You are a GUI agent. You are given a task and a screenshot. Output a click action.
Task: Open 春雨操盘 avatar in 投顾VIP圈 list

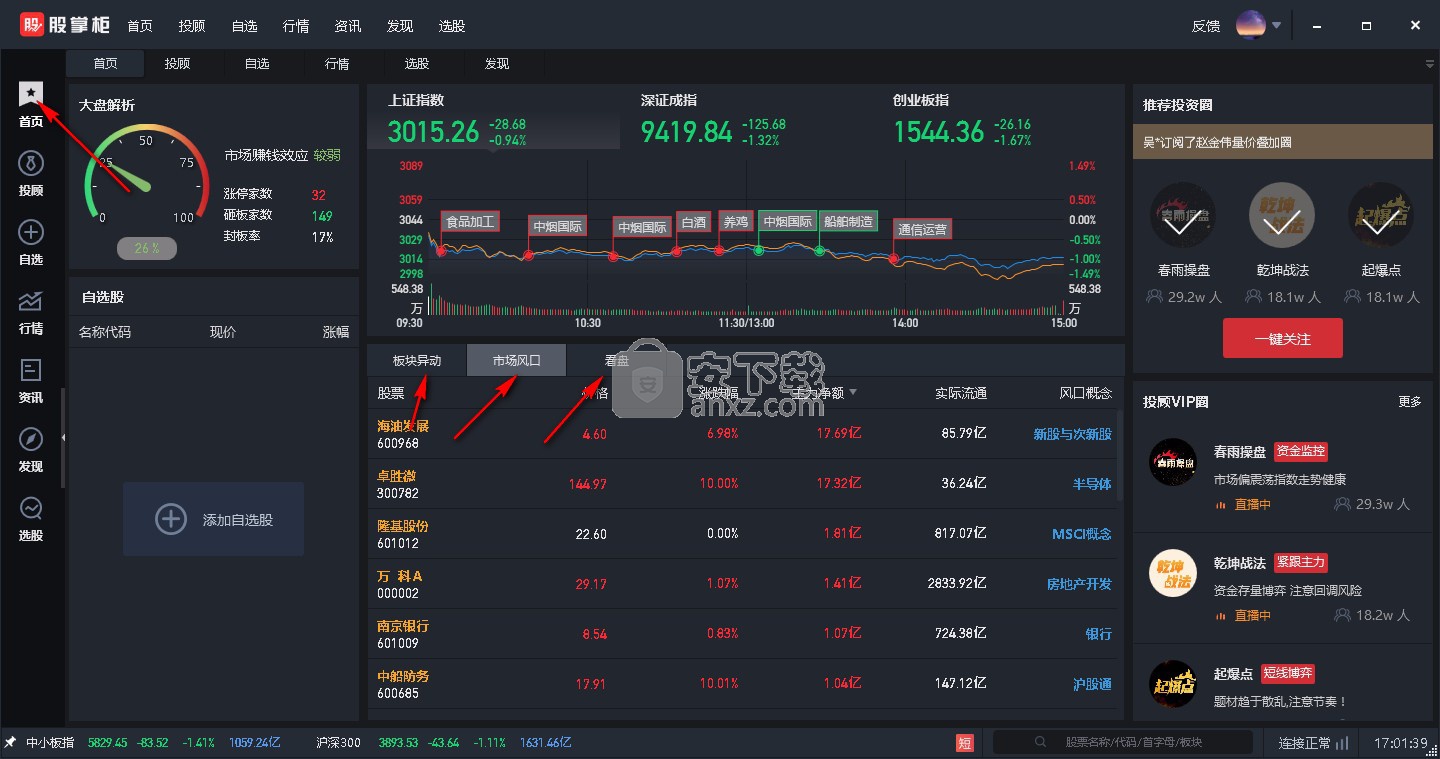point(1173,463)
